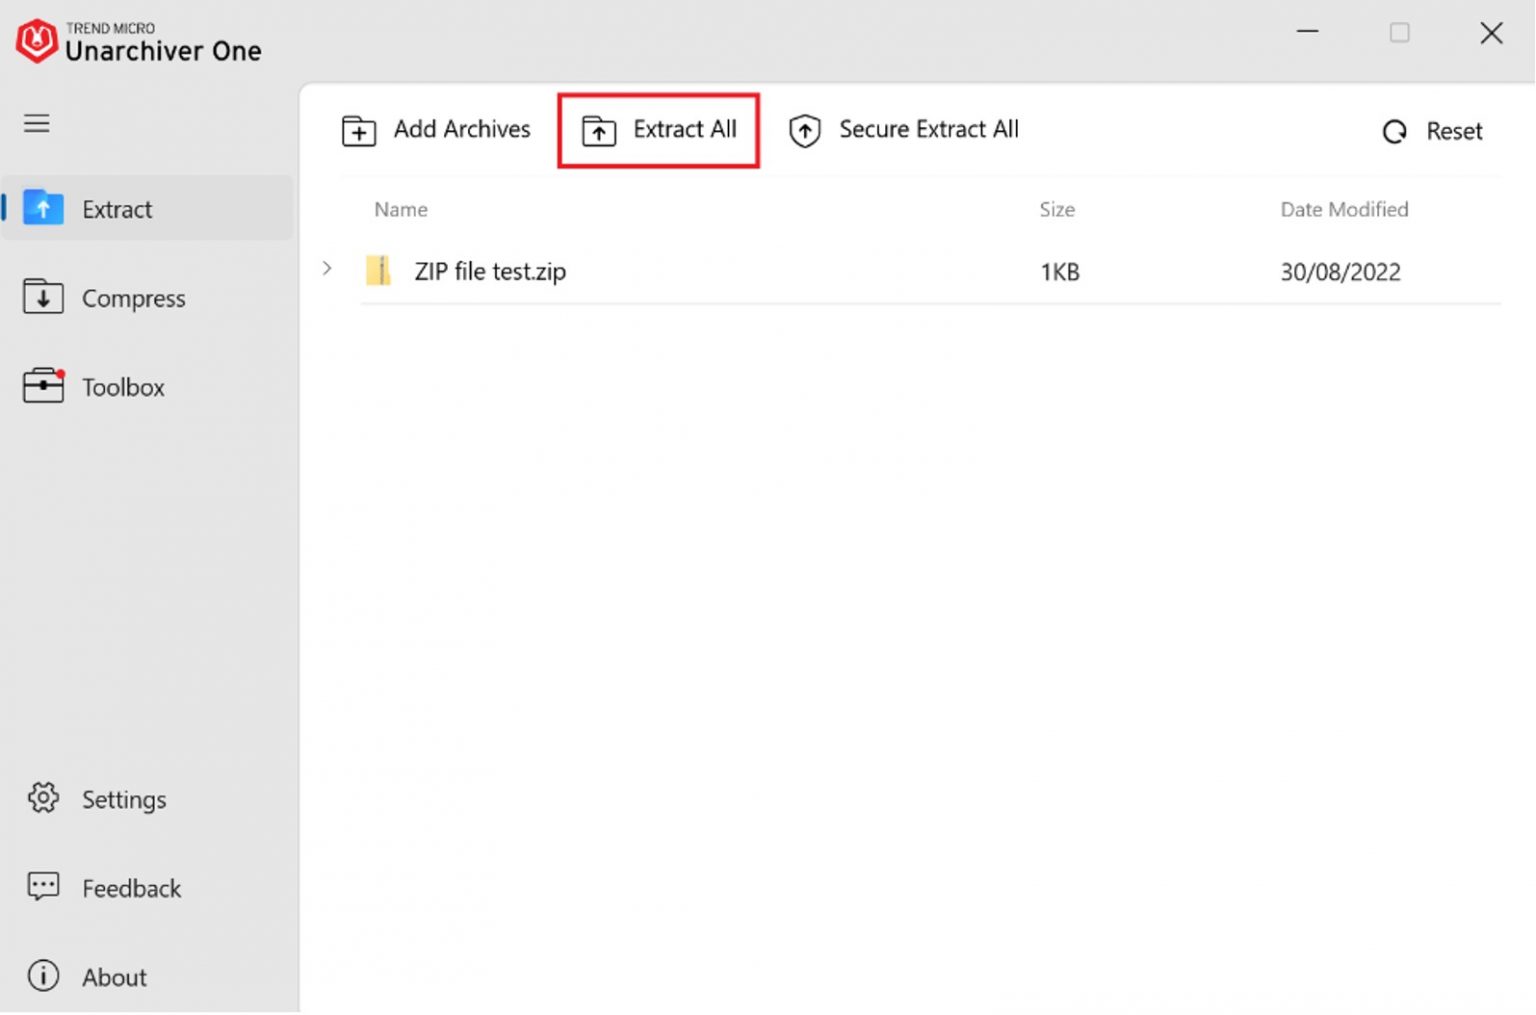
Task: Sort by the Size column header
Action: click(x=1056, y=210)
